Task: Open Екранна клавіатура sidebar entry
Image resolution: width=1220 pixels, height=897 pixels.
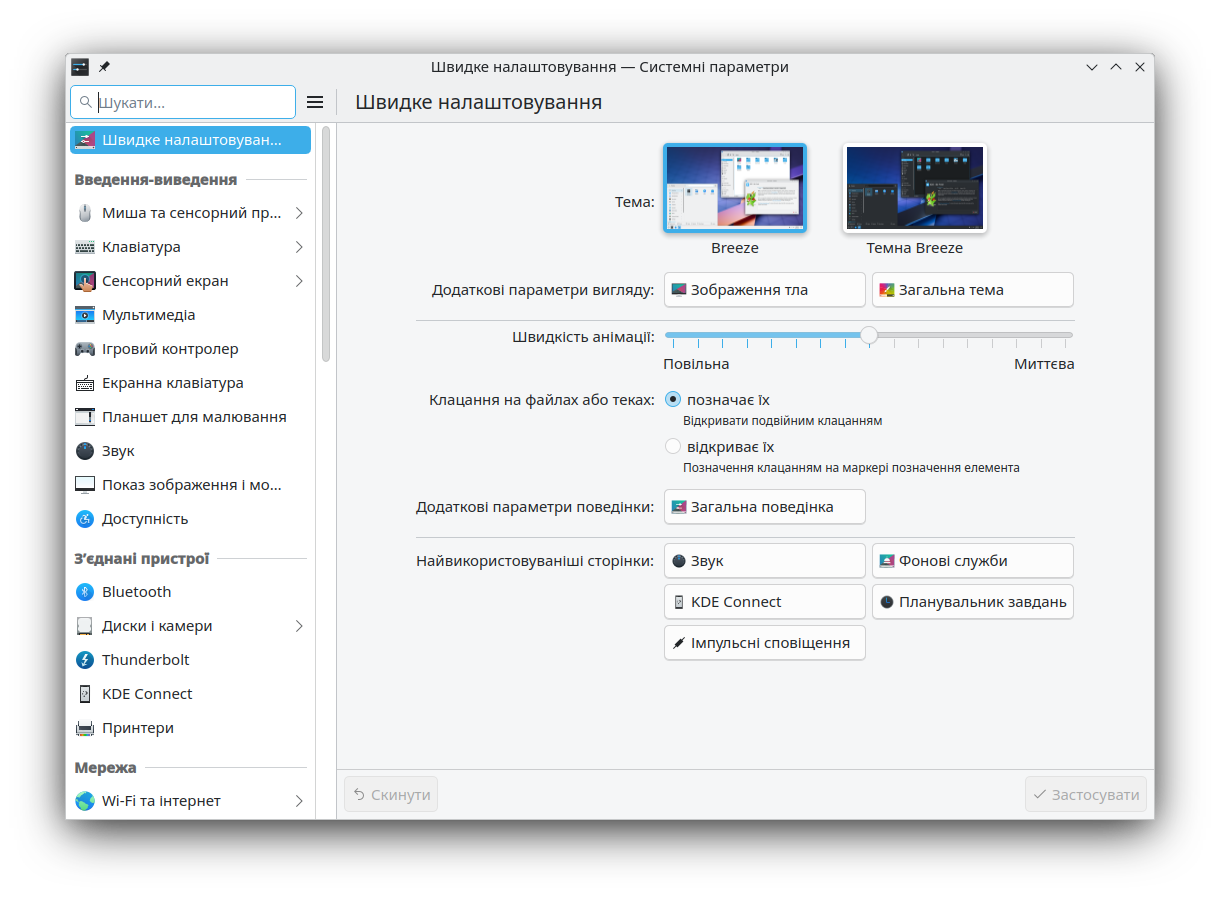Action: tap(172, 383)
